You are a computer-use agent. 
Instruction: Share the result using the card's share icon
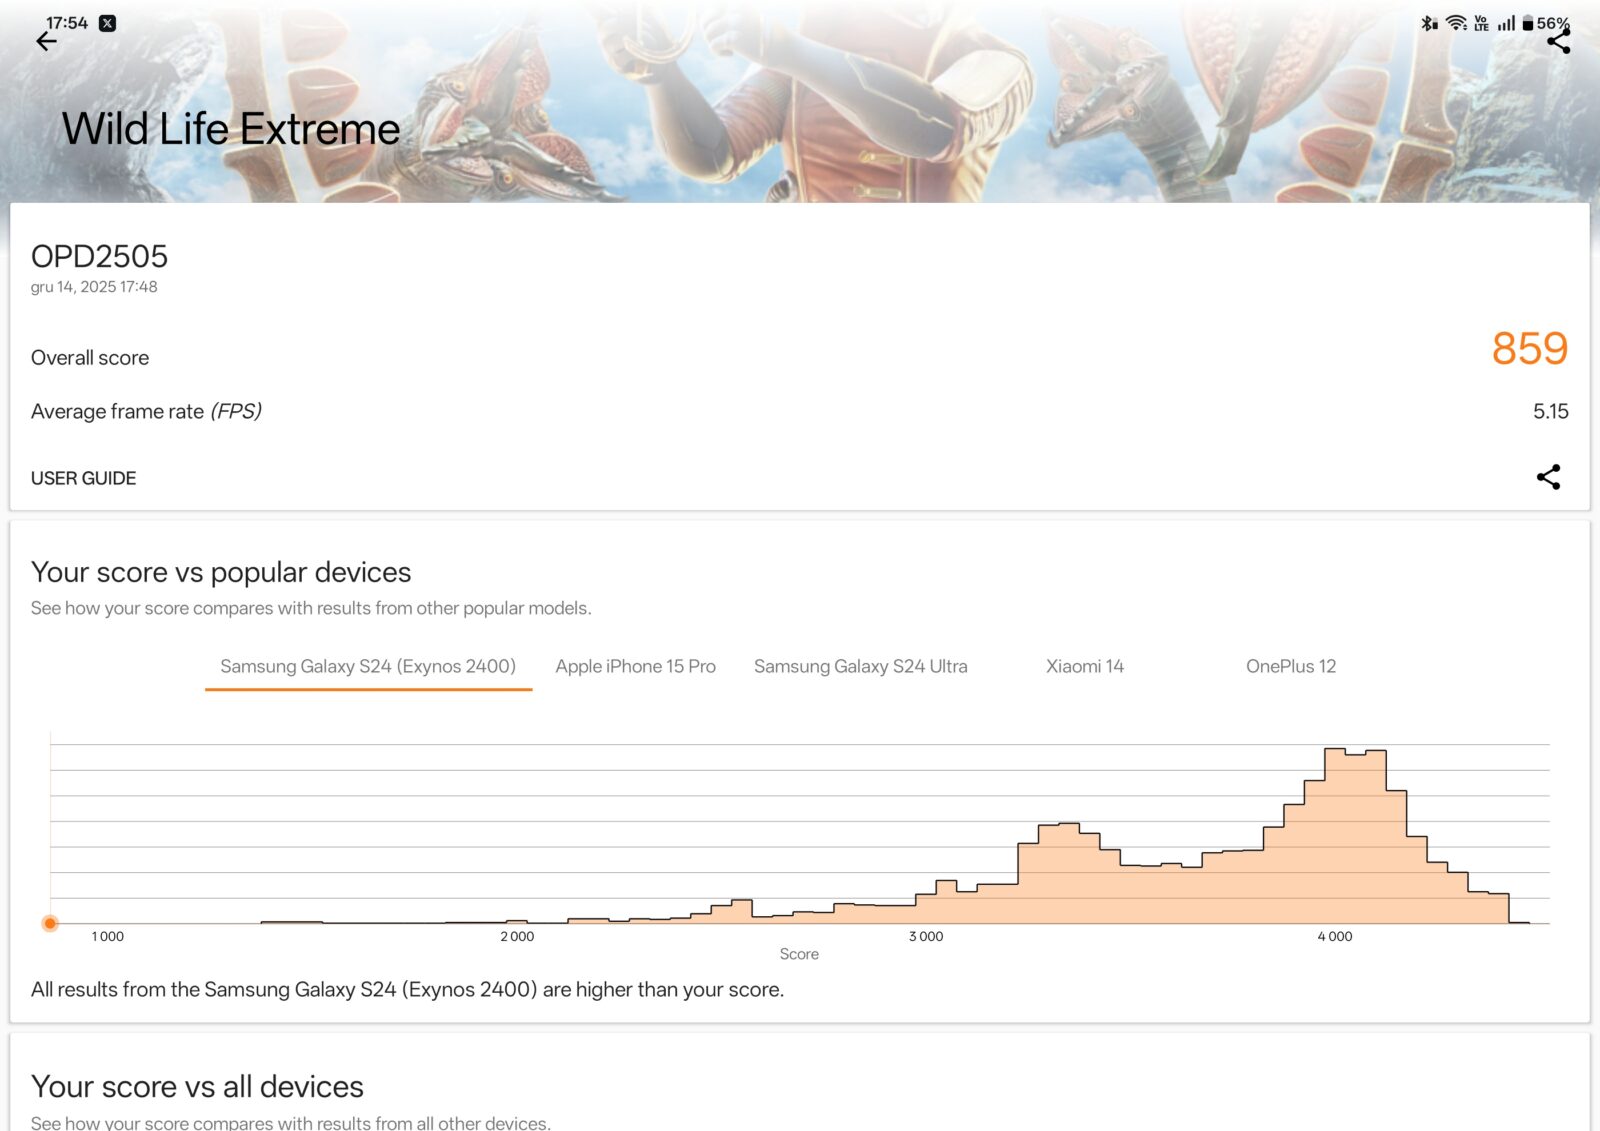1548,477
